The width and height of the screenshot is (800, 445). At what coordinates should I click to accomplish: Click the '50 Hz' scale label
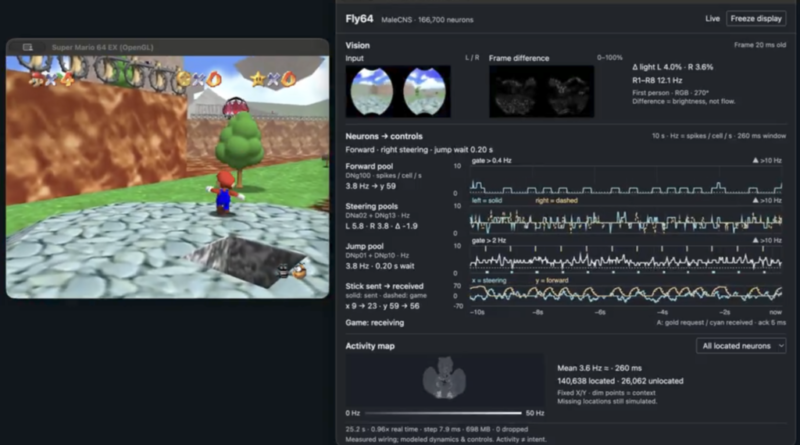[535, 413]
